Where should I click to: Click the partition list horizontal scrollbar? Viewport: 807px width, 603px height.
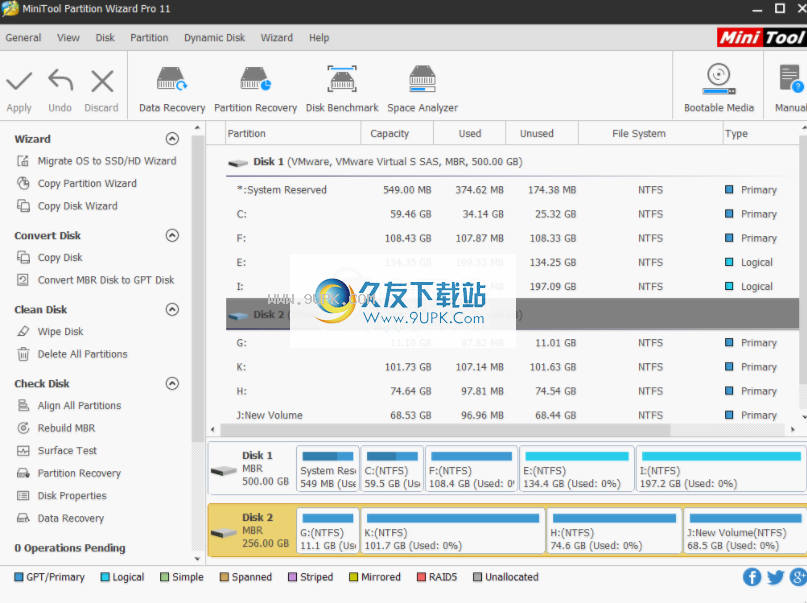(x=445, y=430)
